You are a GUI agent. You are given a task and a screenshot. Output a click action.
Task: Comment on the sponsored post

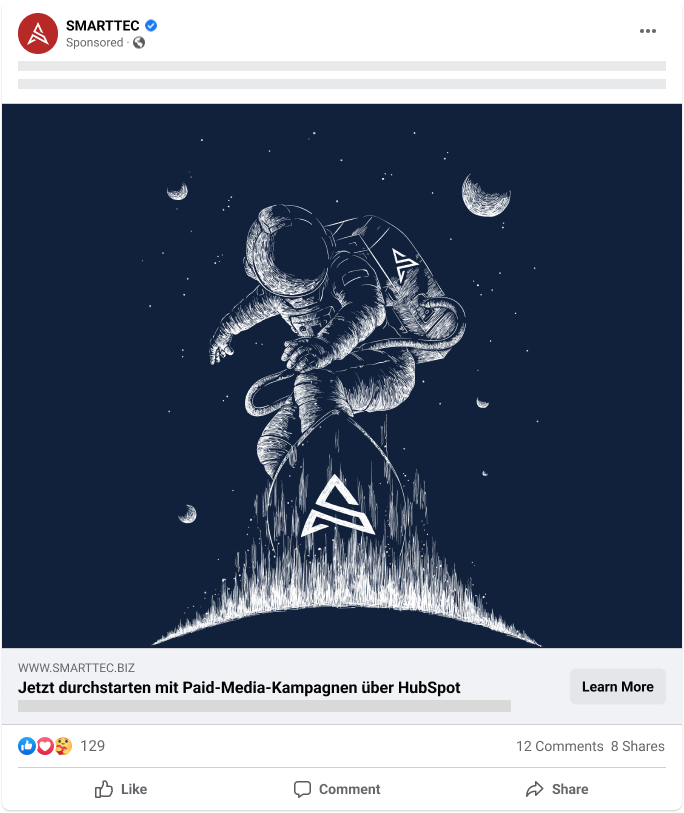tap(337, 789)
